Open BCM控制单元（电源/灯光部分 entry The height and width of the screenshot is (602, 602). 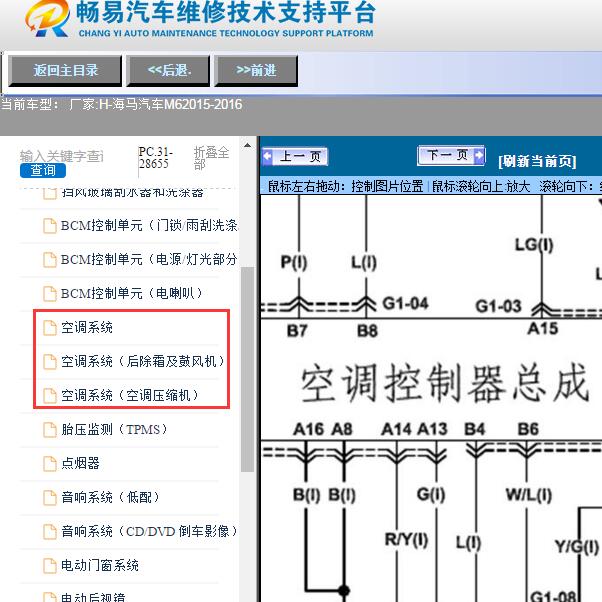point(149,260)
